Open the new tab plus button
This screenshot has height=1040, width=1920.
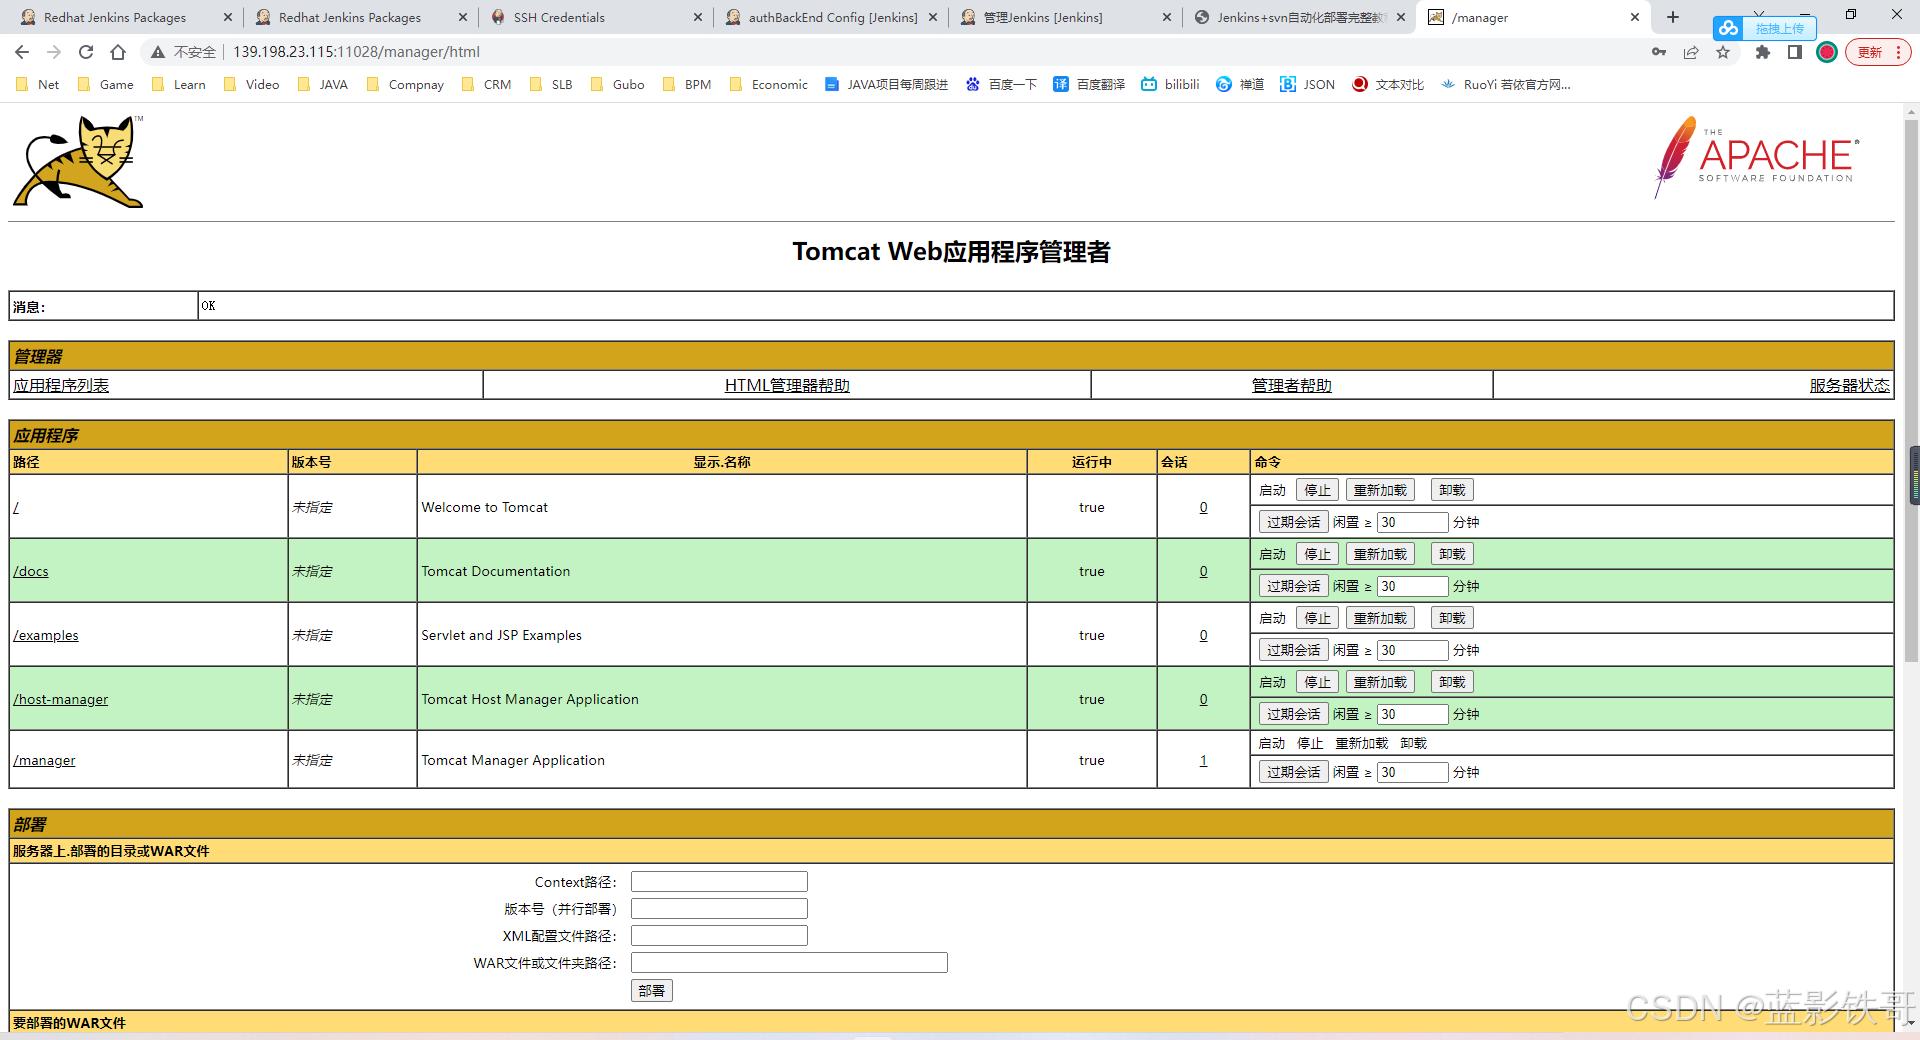(x=1673, y=17)
